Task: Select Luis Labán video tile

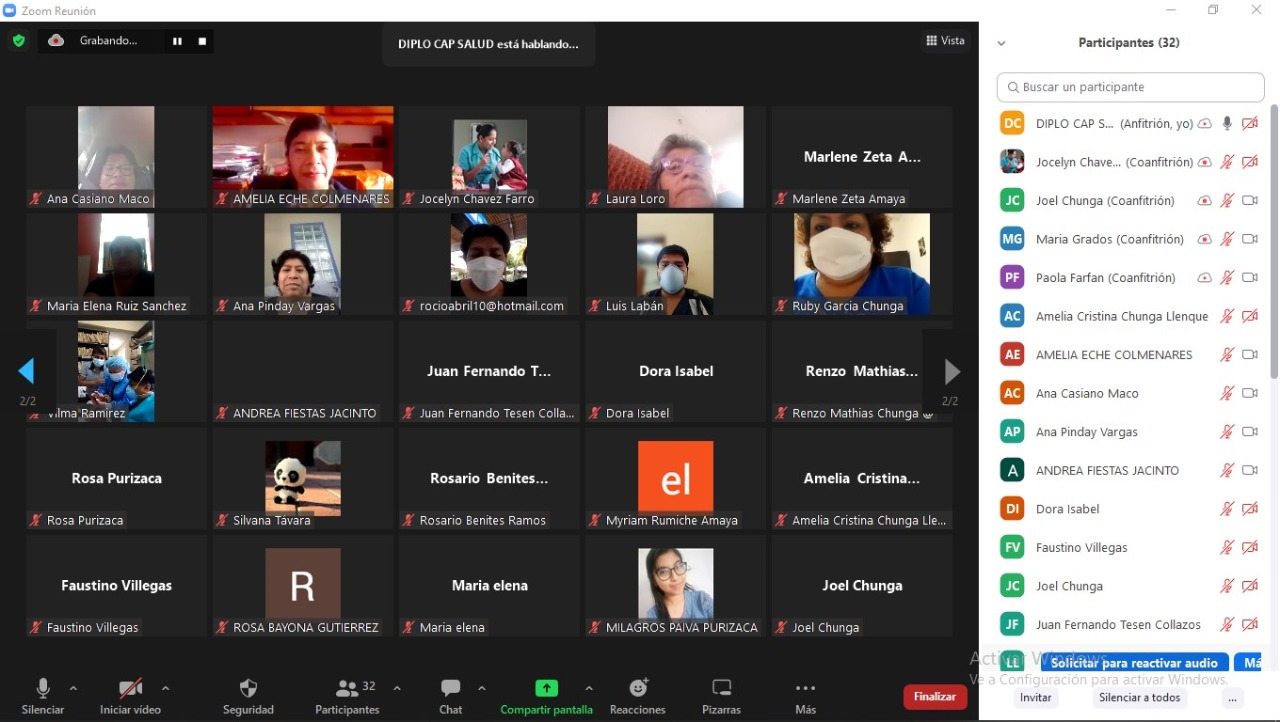Action: (676, 264)
